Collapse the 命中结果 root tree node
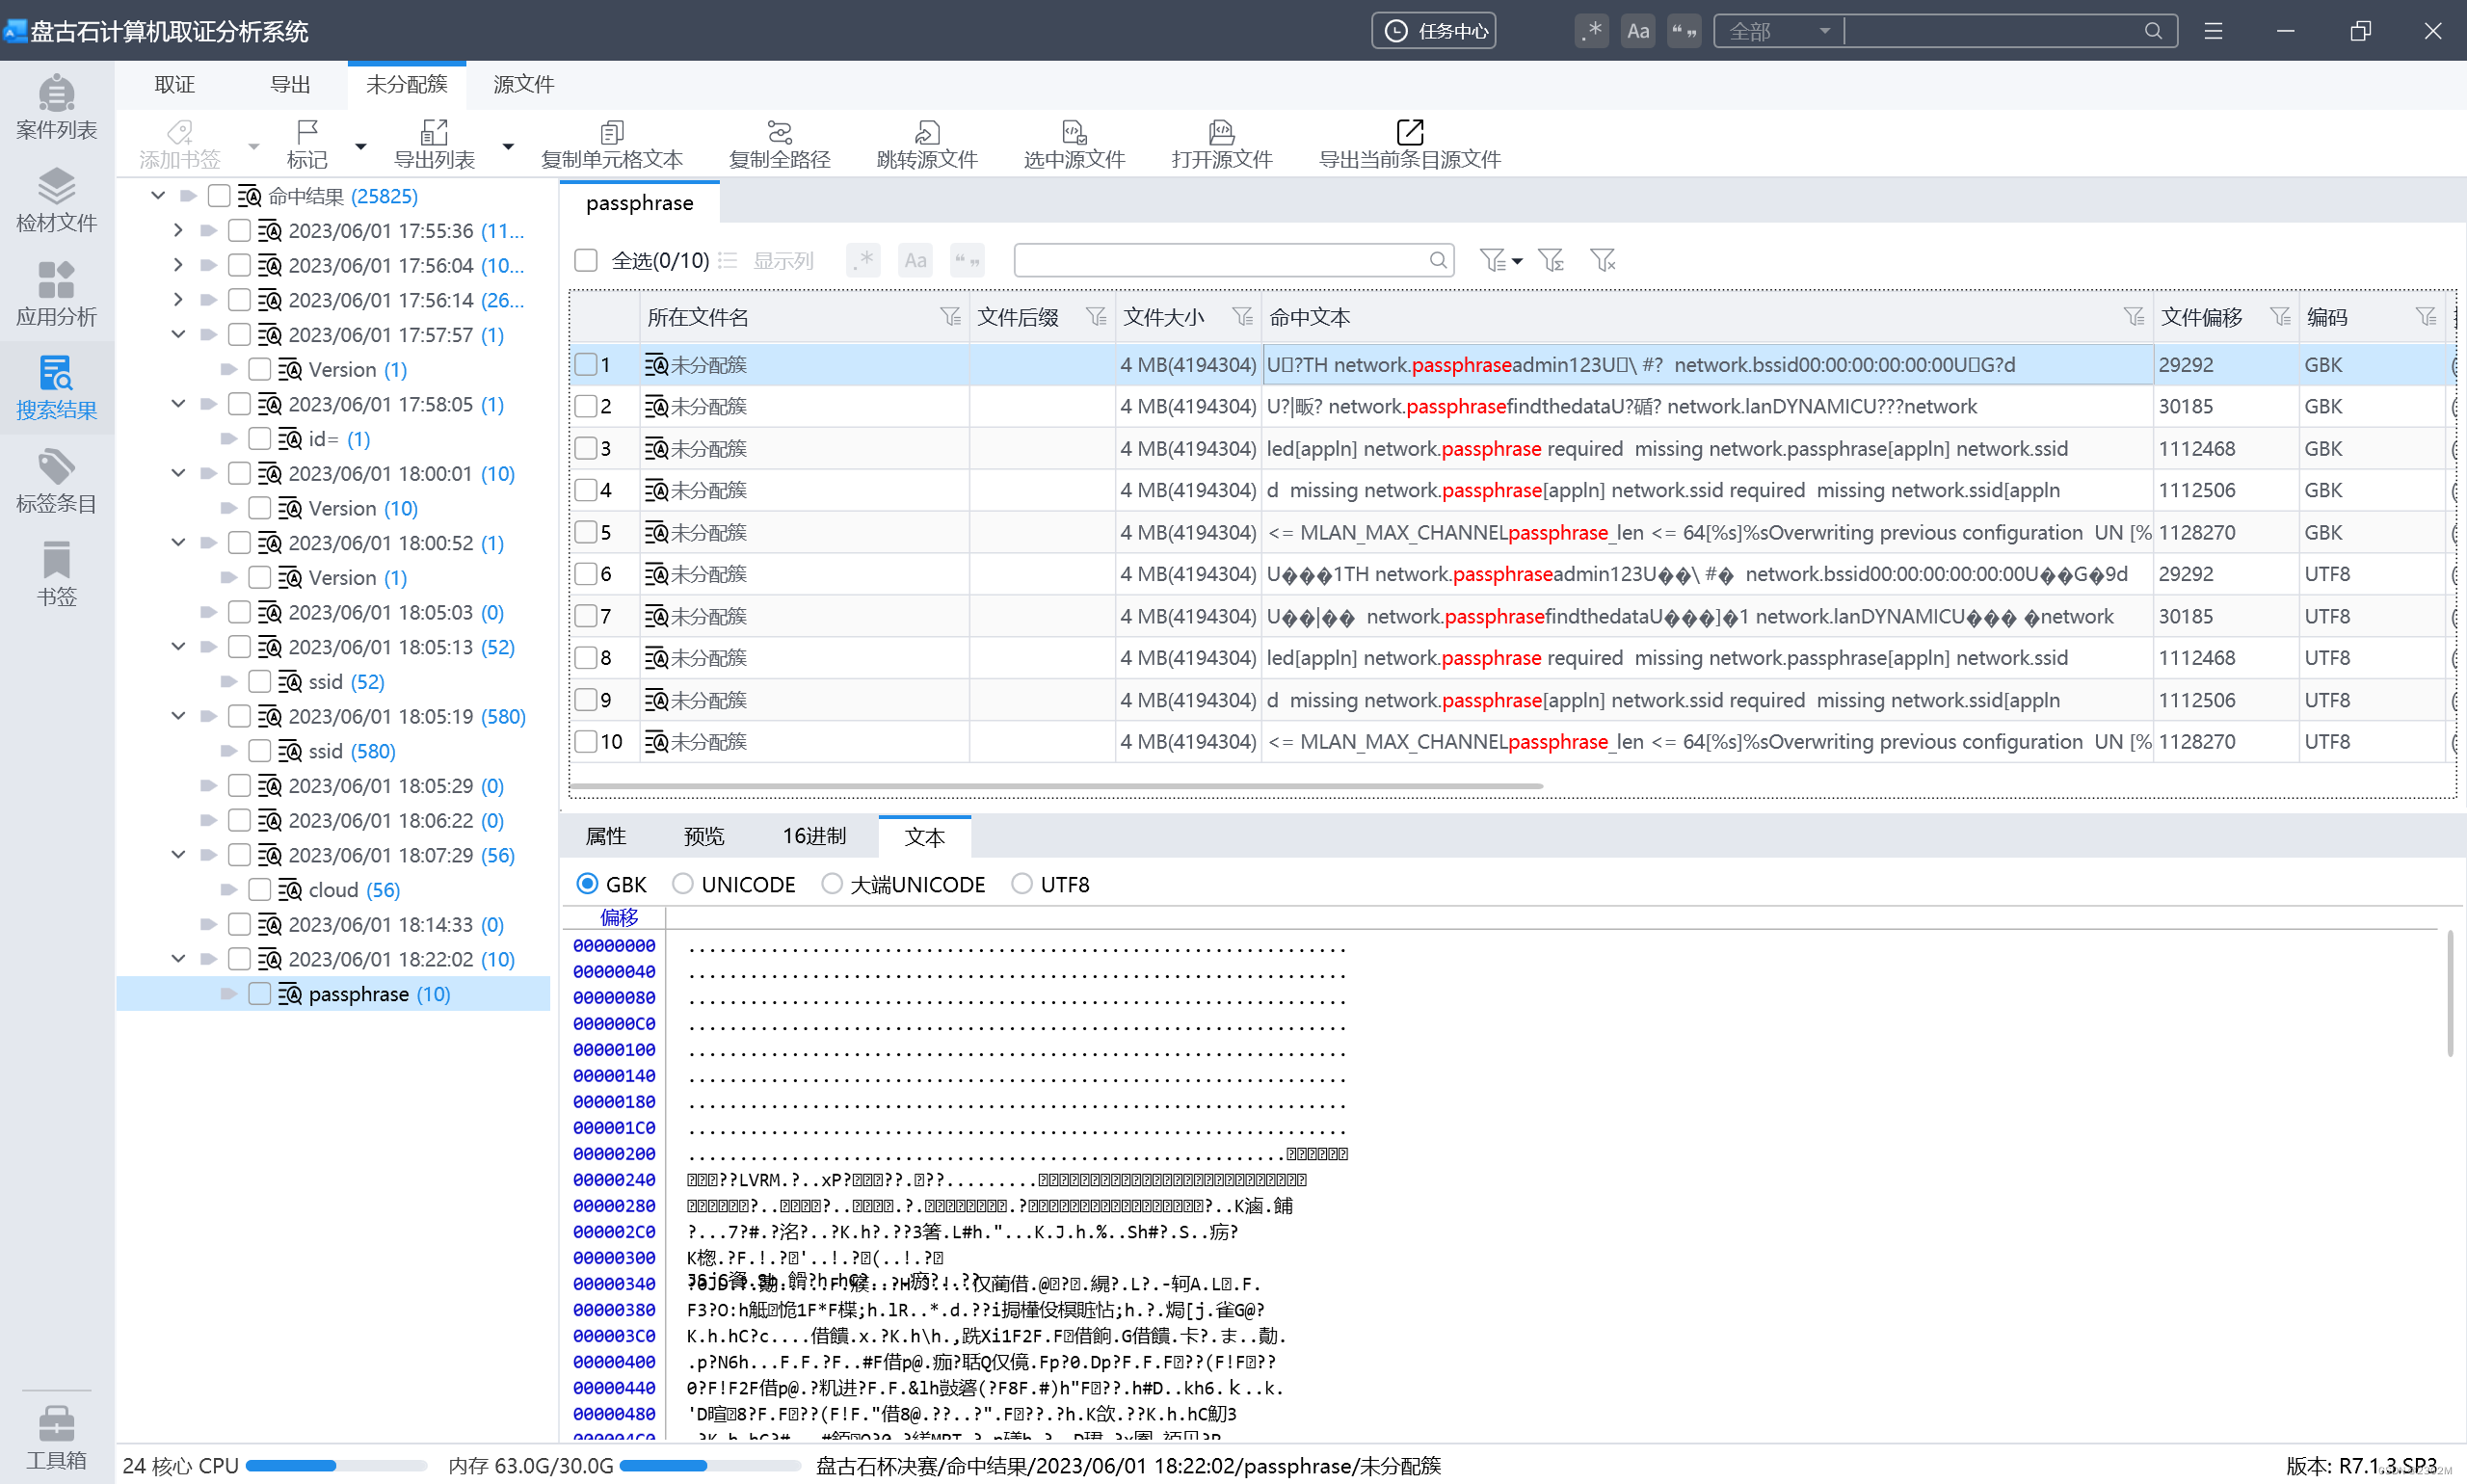 pos(158,195)
